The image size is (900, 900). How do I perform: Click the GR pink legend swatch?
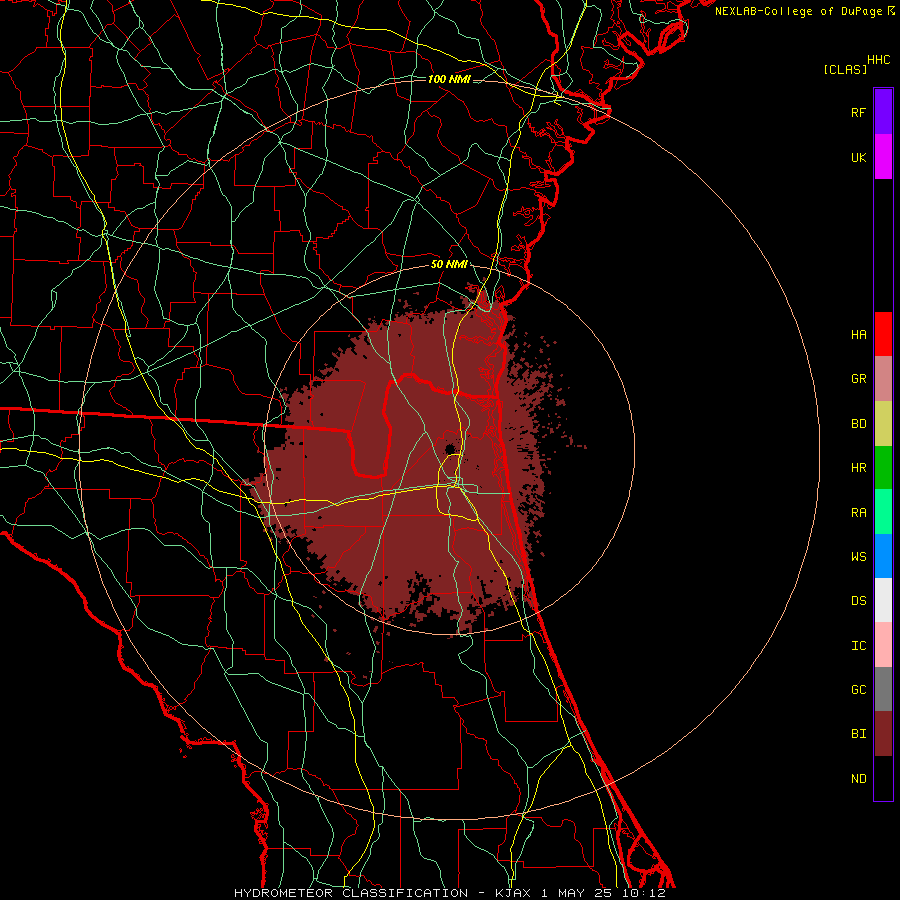tap(883, 379)
